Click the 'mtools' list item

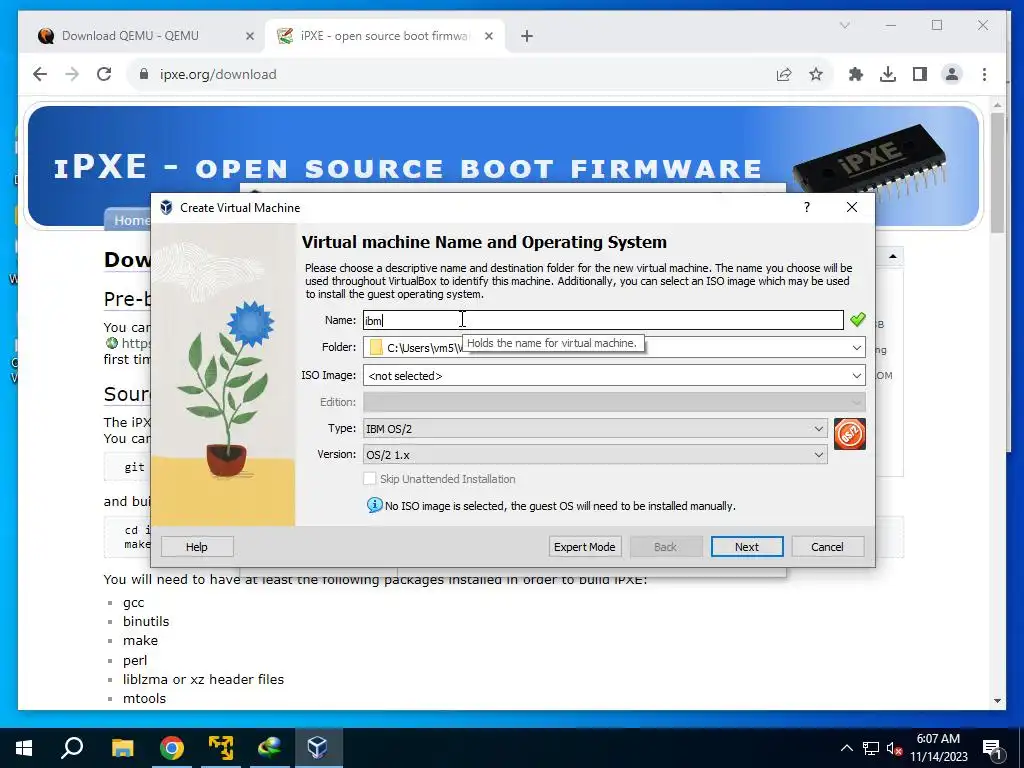[144, 698]
